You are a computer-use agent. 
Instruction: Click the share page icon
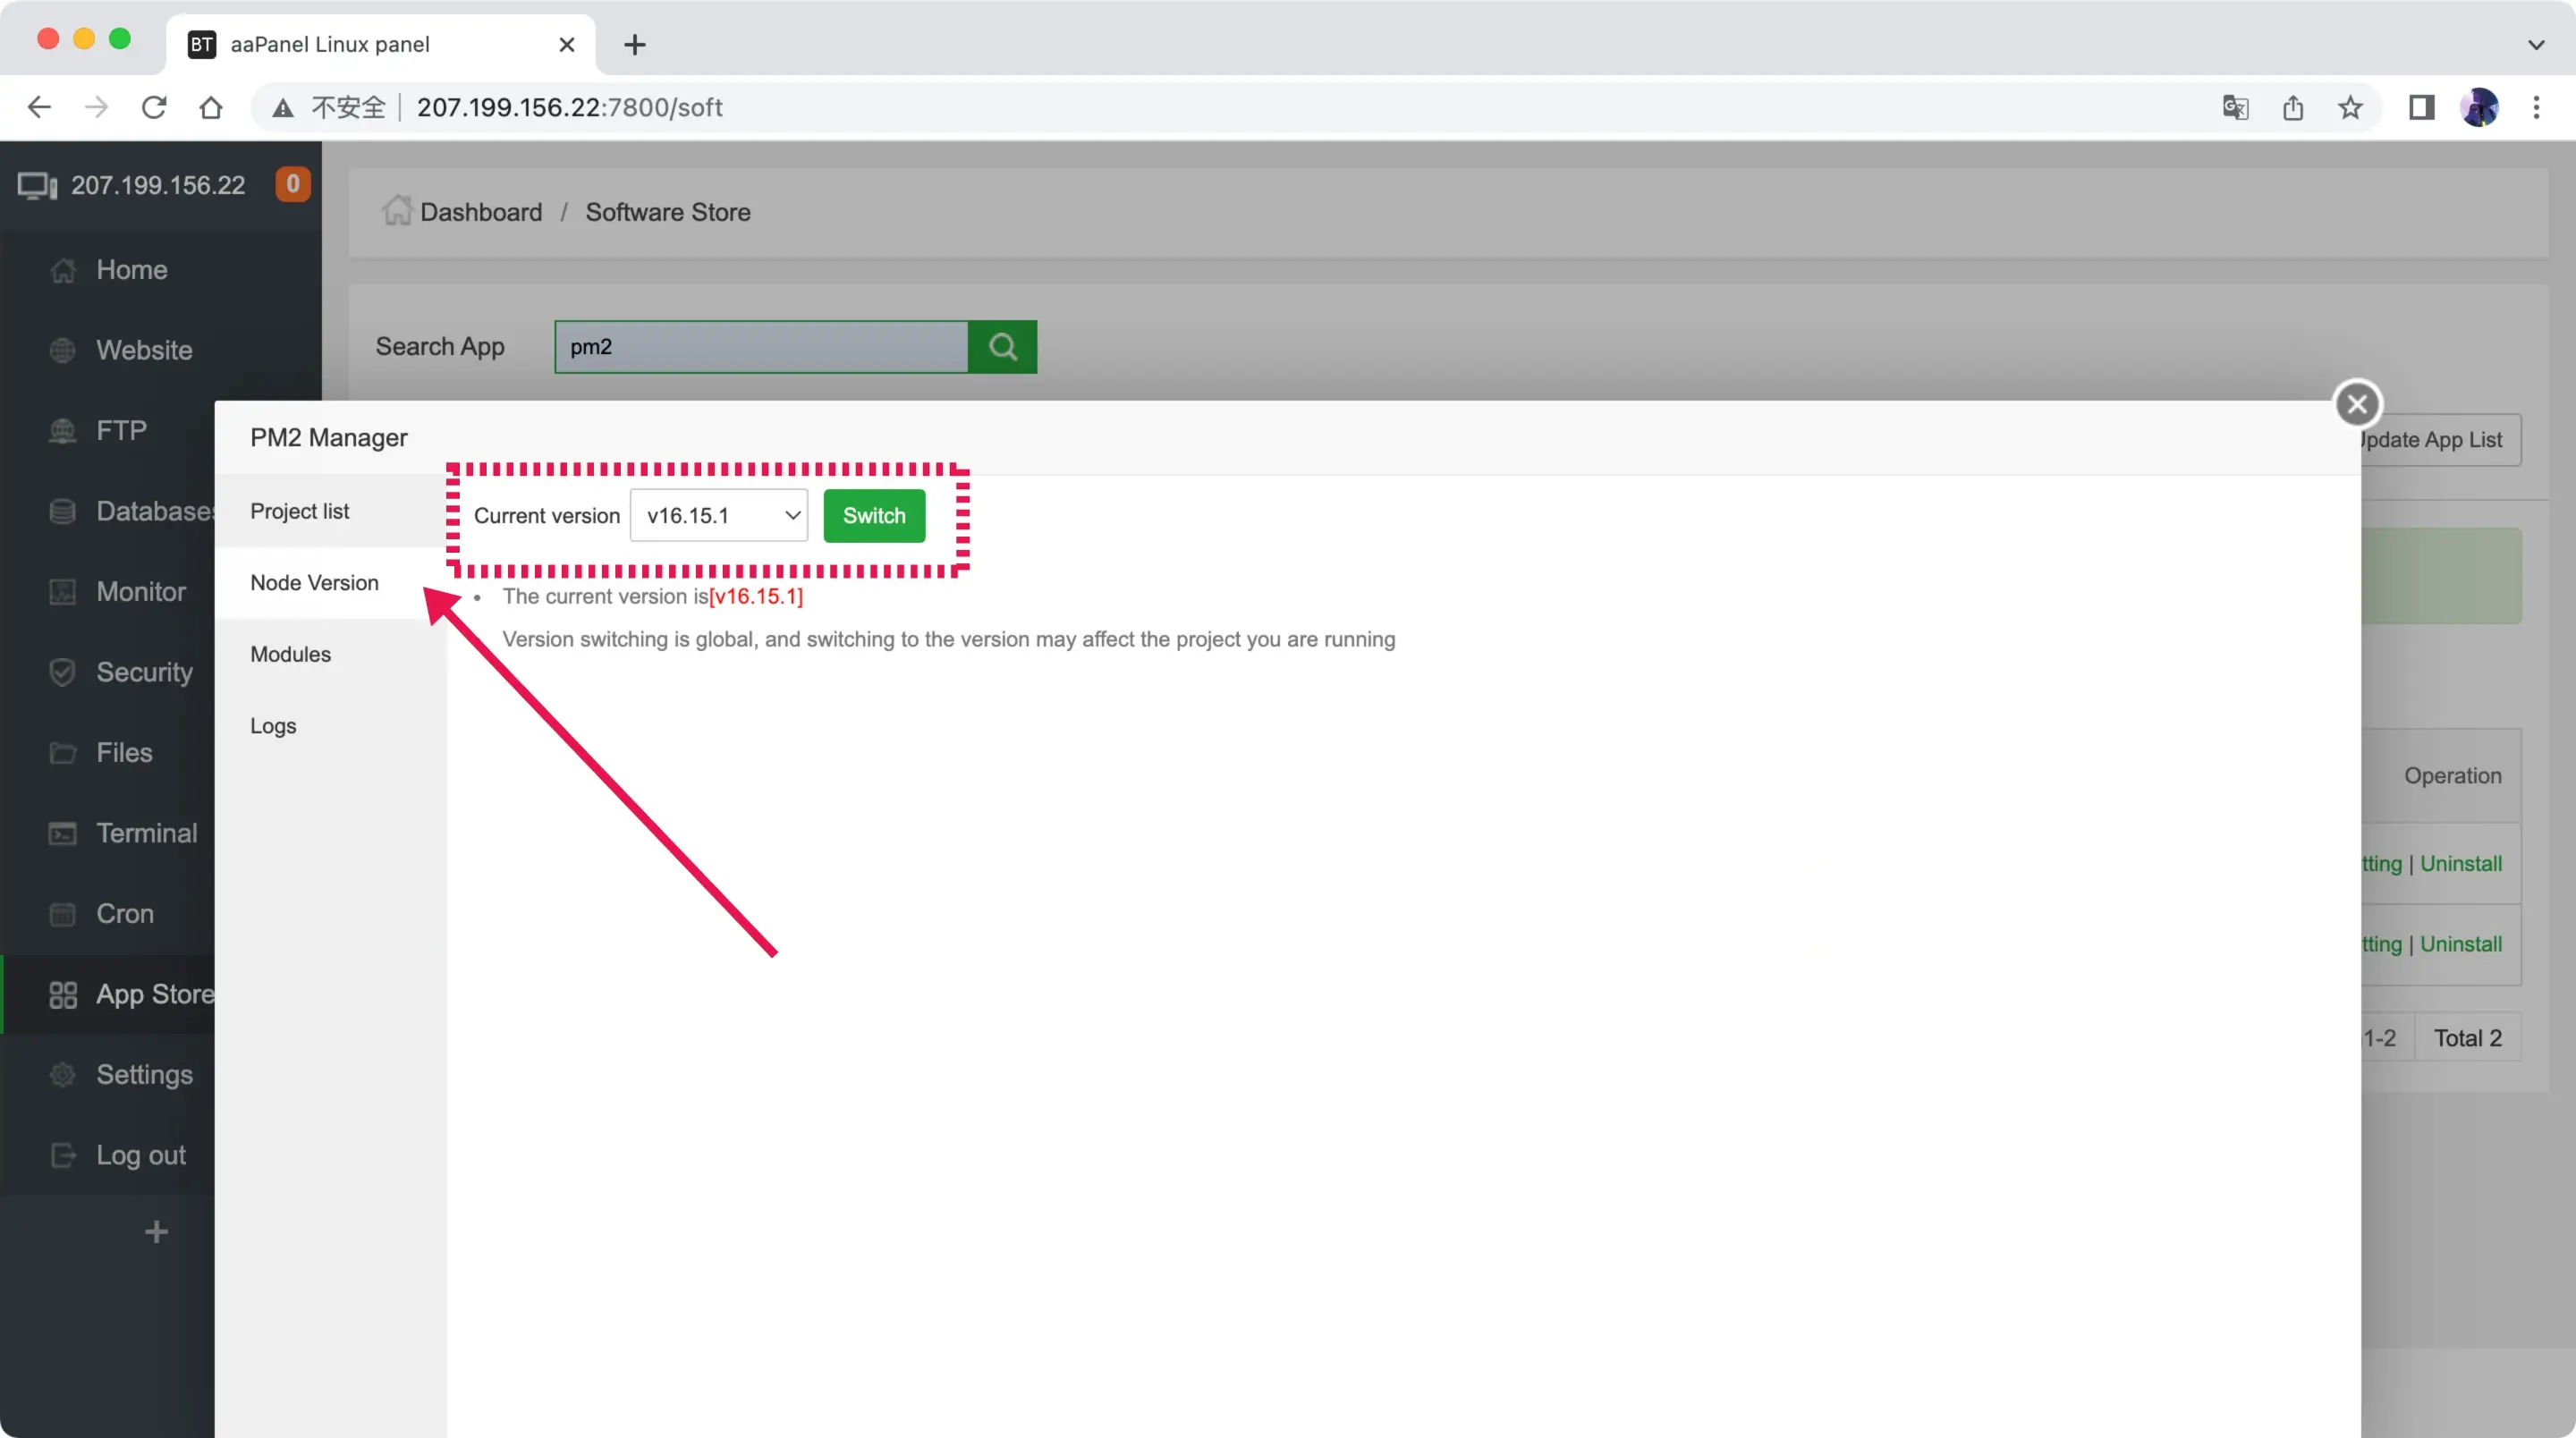tap(2293, 107)
